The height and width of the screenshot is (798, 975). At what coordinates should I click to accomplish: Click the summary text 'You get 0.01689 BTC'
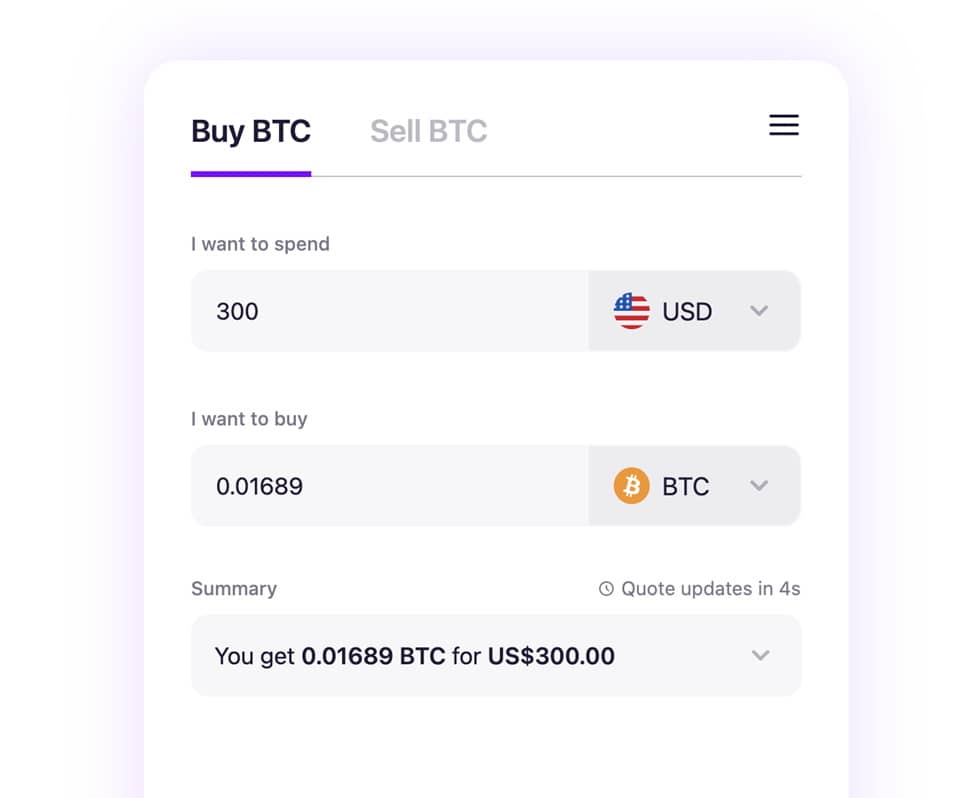click(x=328, y=656)
